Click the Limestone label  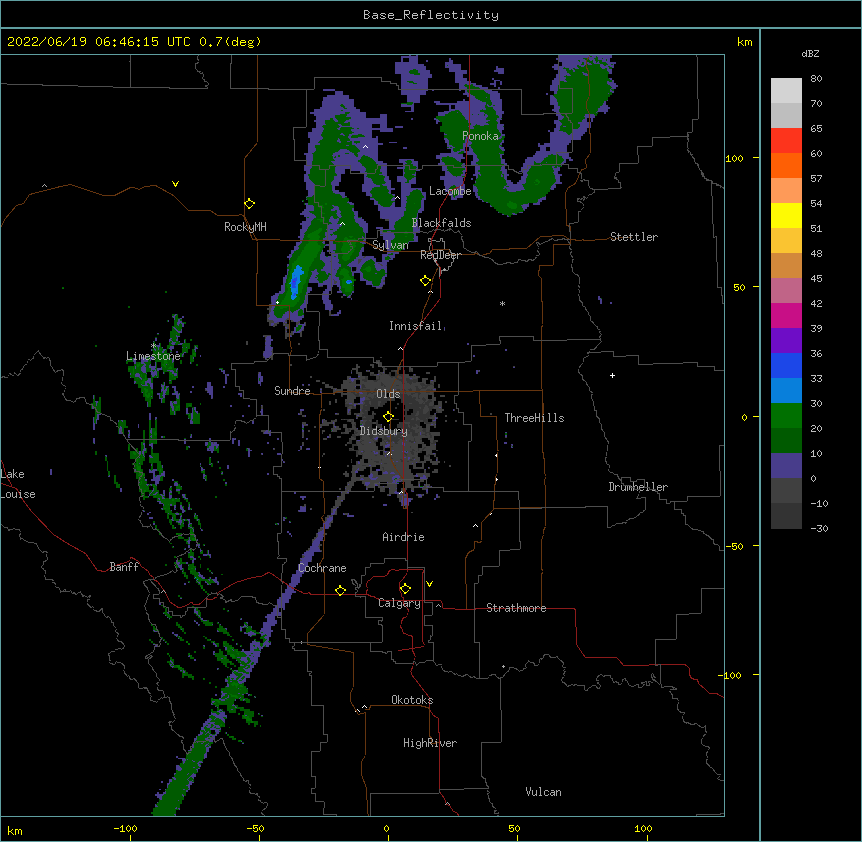153,356
